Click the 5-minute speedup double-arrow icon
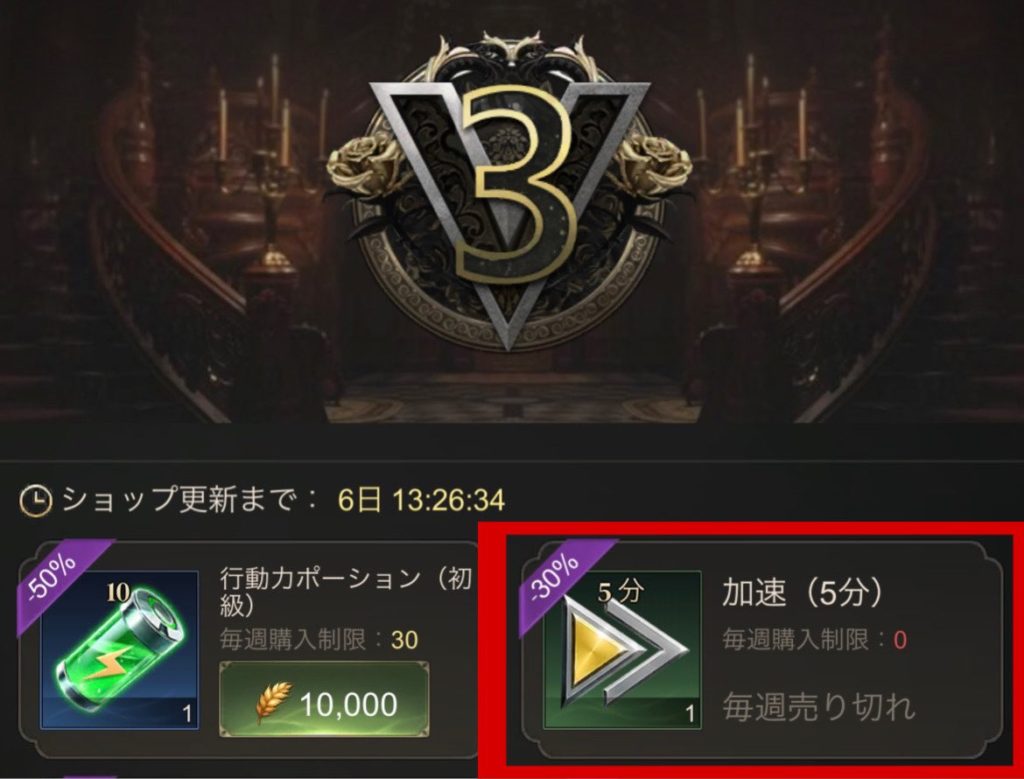Viewport: 1024px width, 779px height. pos(622,650)
